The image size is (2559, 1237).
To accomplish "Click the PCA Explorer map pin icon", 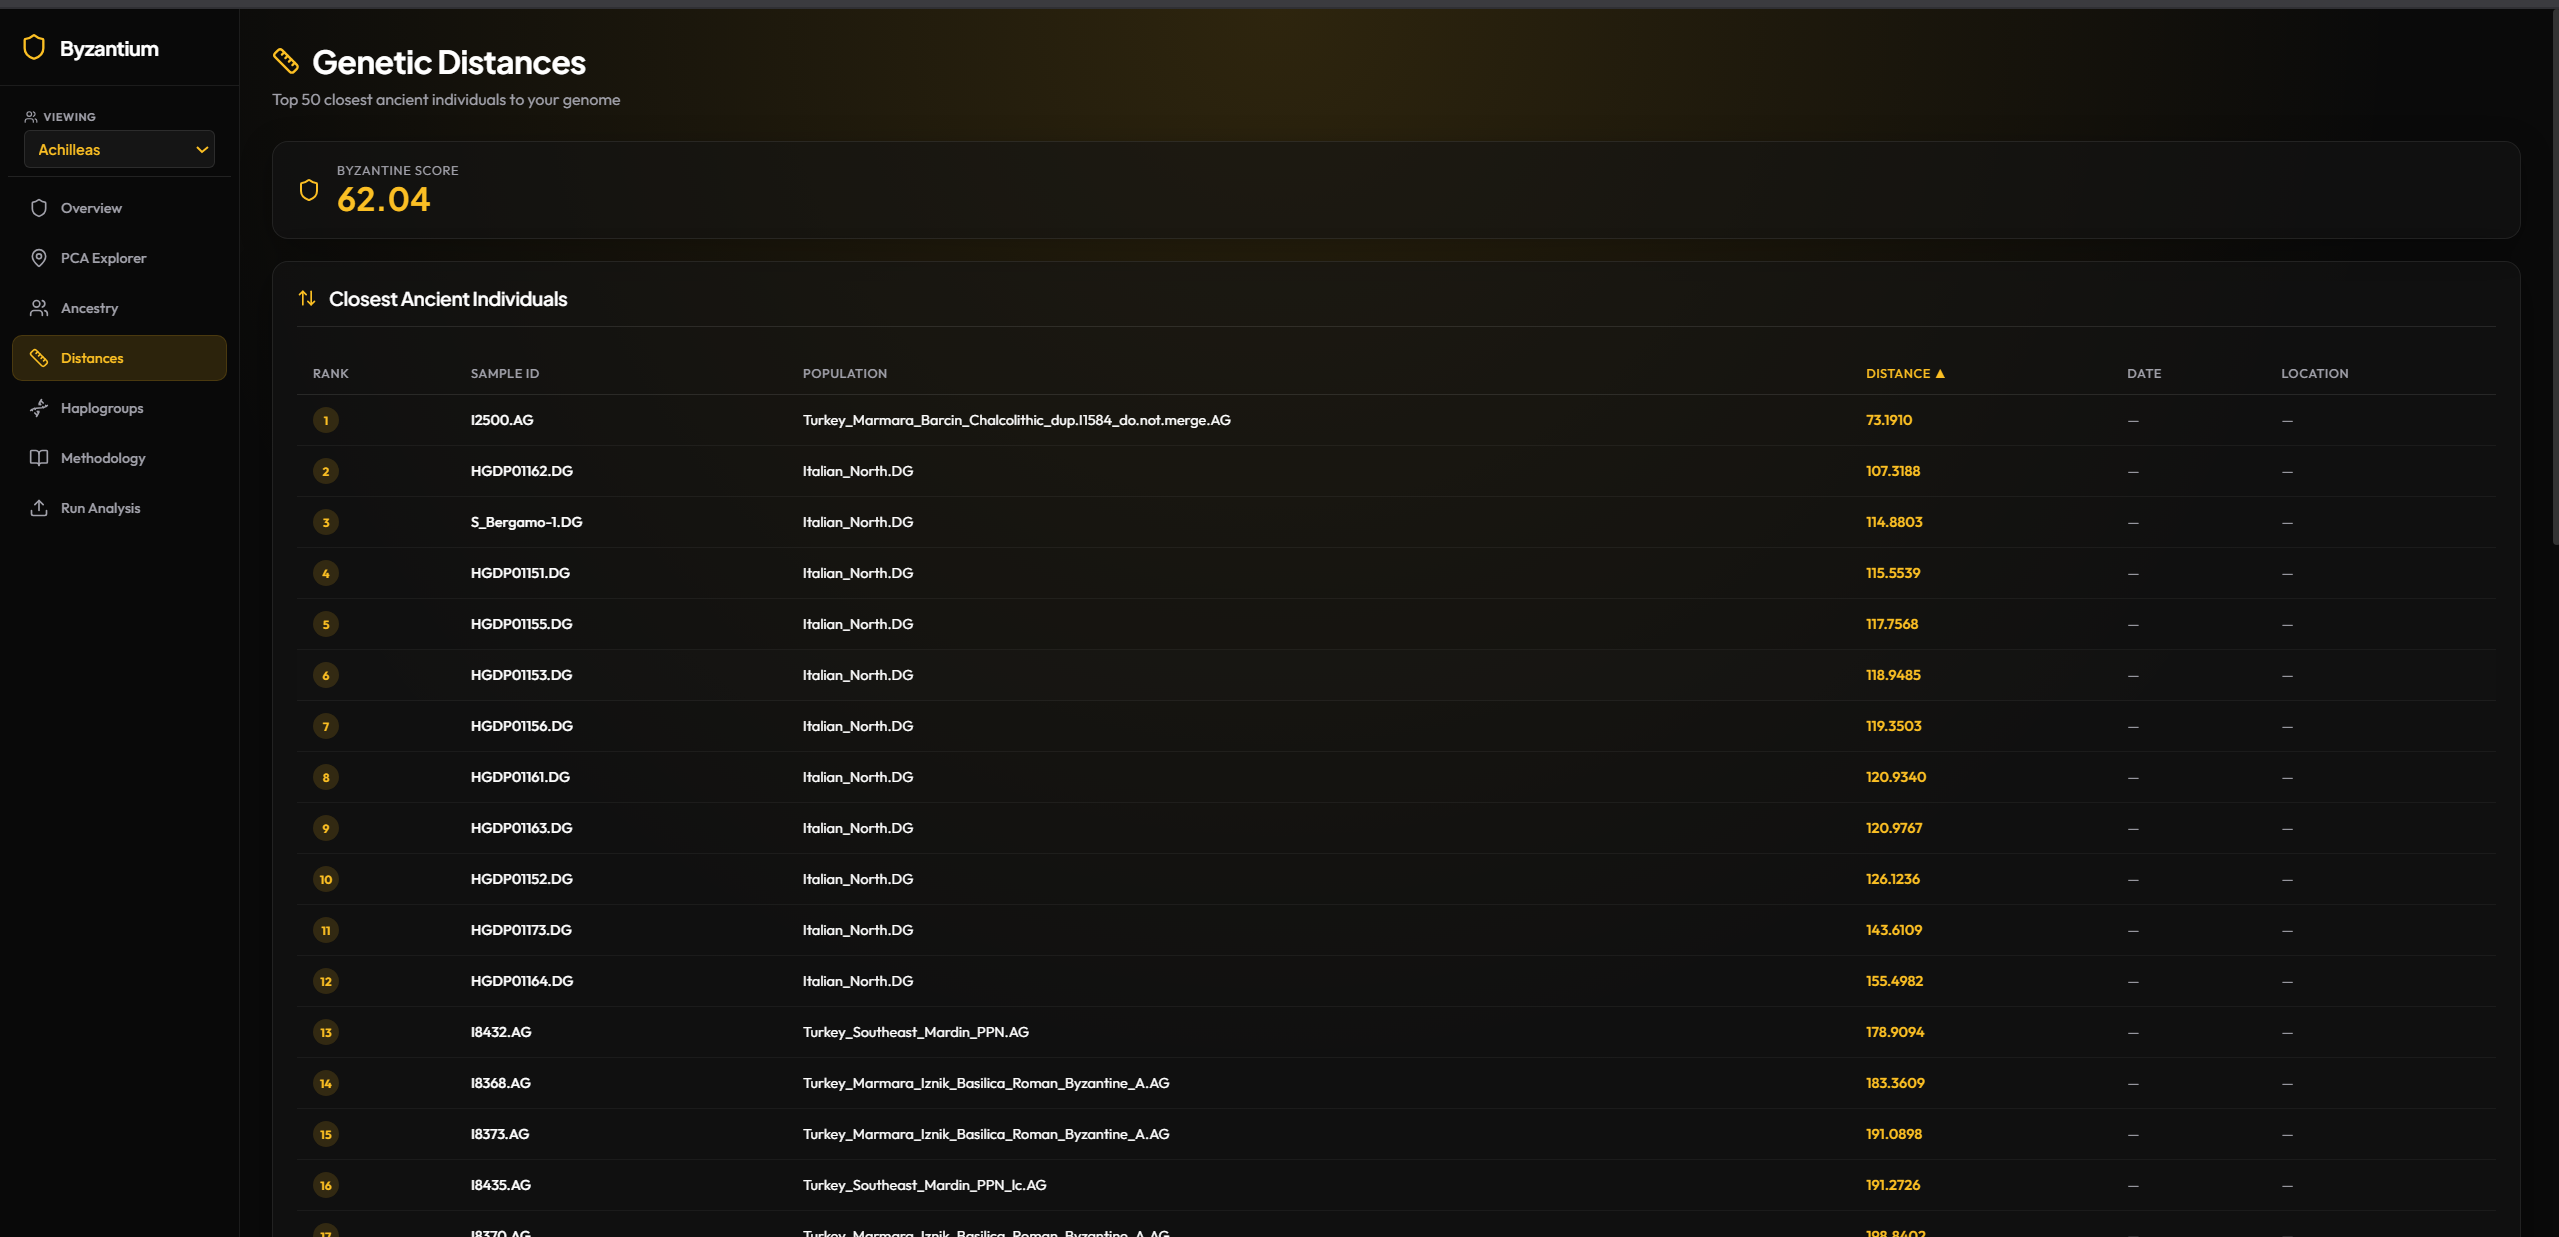I will tap(39, 258).
